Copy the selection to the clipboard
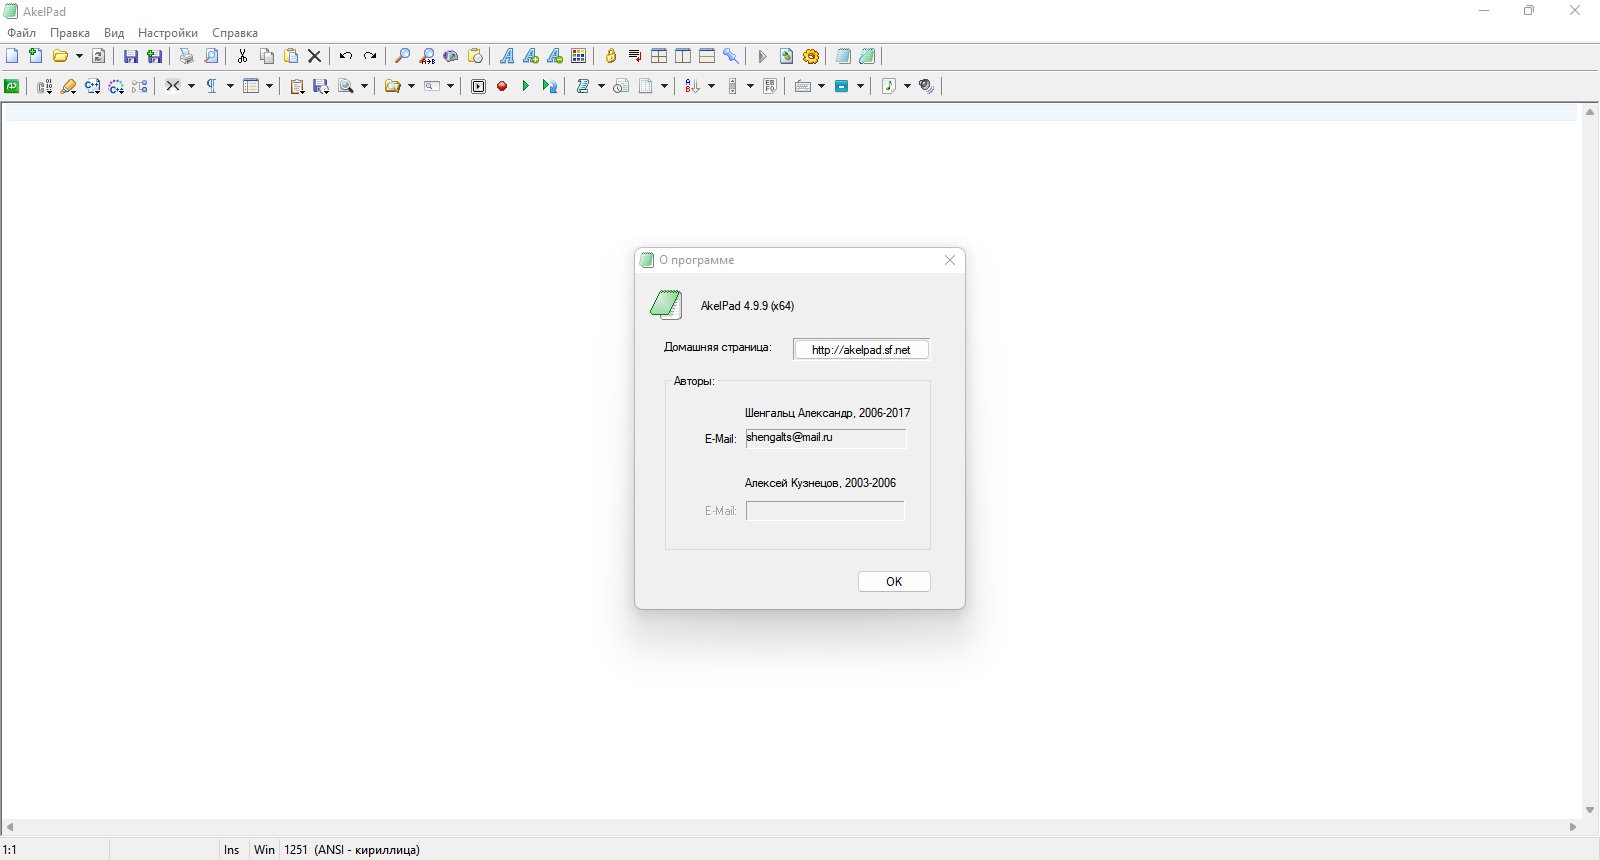Image resolution: width=1600 pixels, height=860 pixels. click(267, 56)
